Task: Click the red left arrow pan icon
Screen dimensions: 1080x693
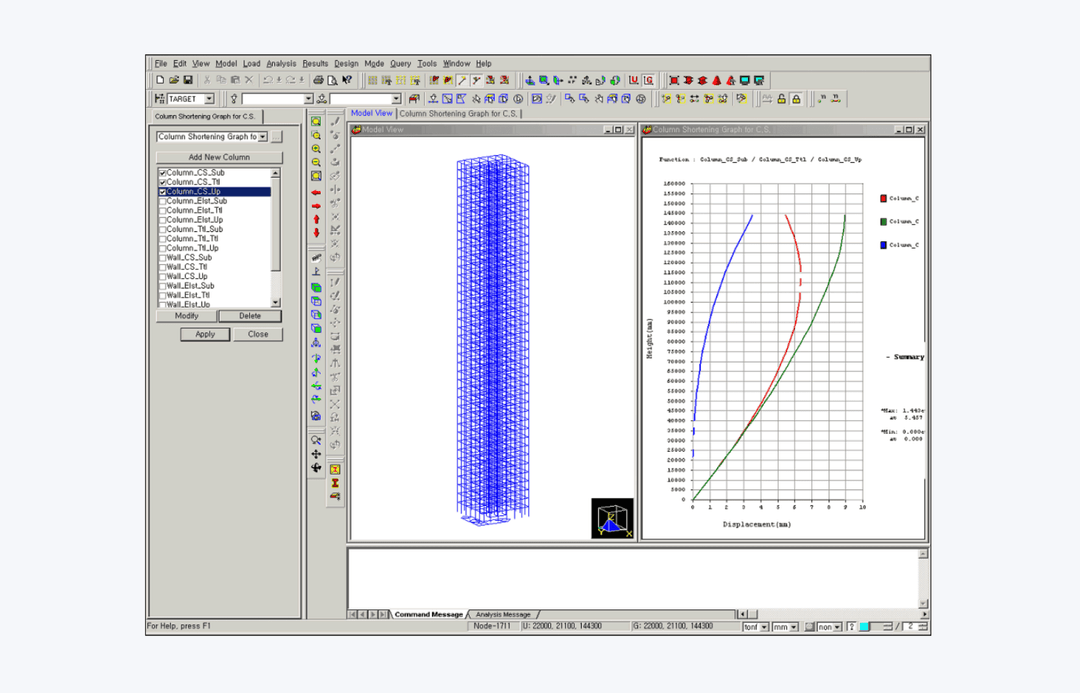Action: pos(316,193)
